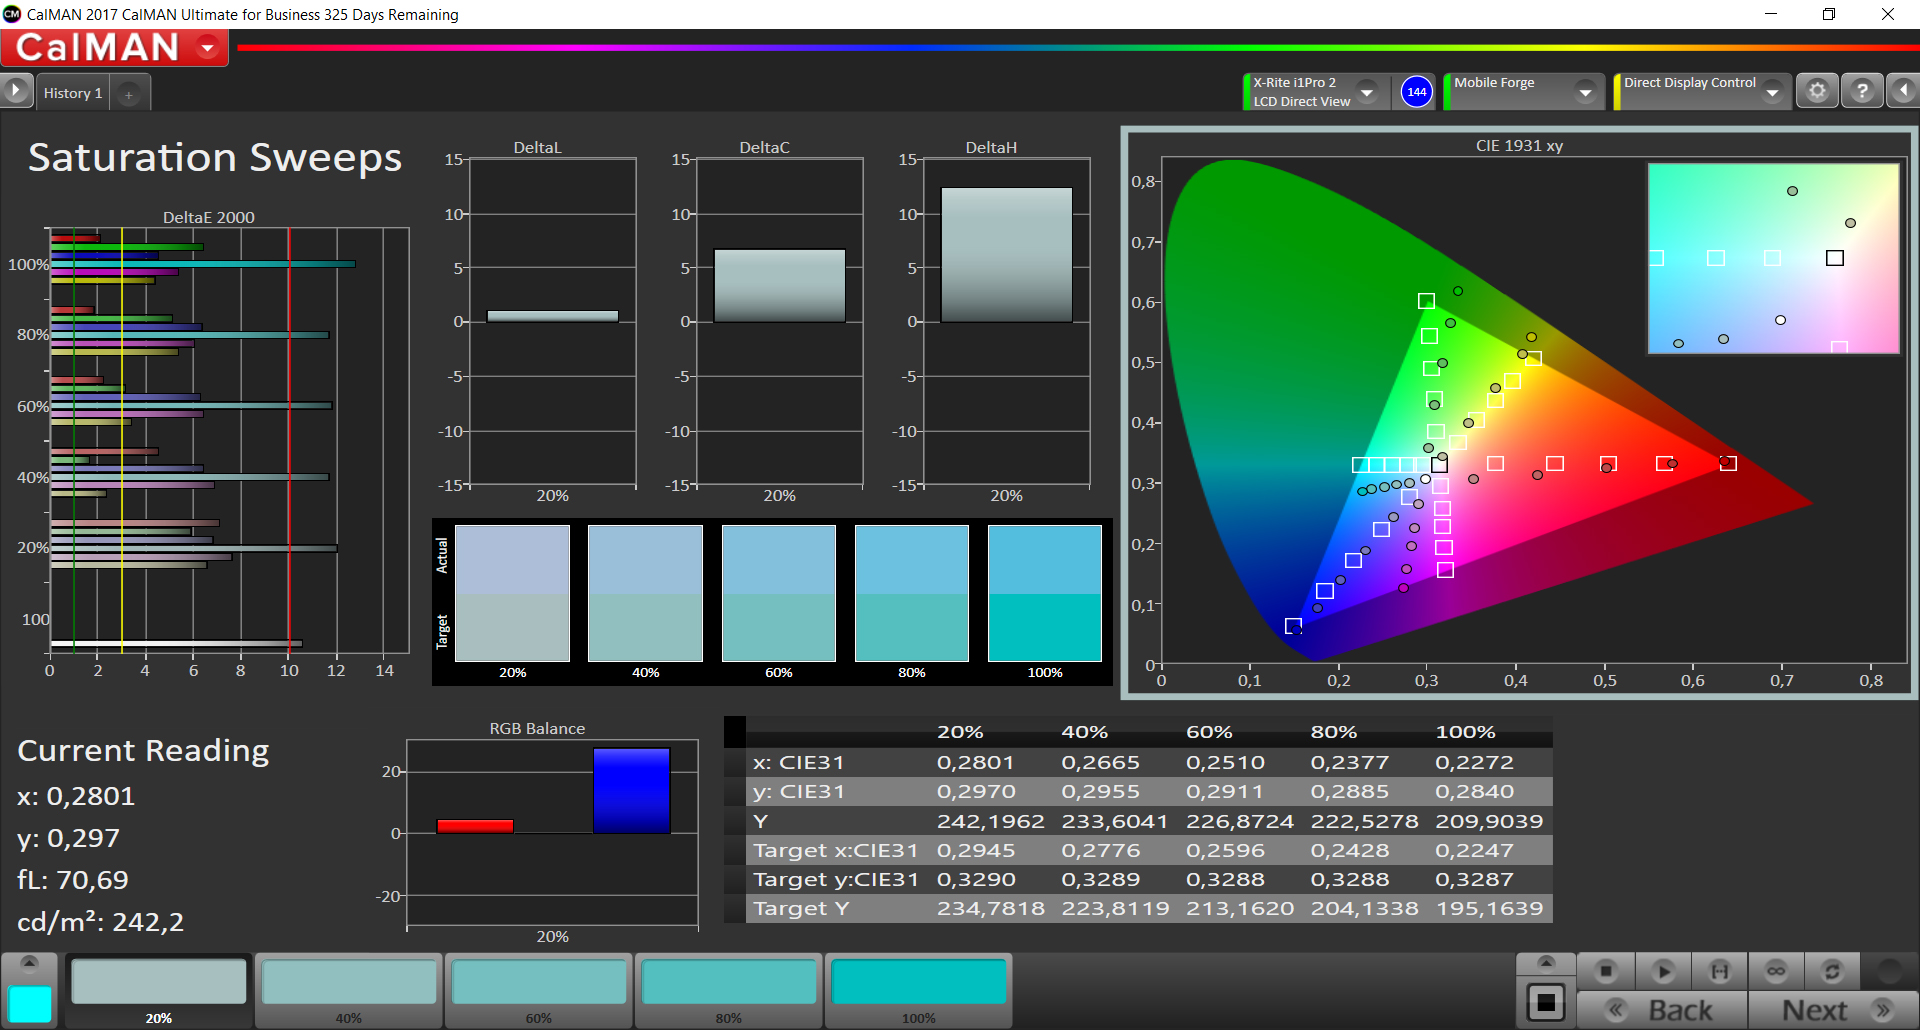Viewport: 1920px width, 1030px height.
Task: Go to the Next page
Action: (1834, 1010)
